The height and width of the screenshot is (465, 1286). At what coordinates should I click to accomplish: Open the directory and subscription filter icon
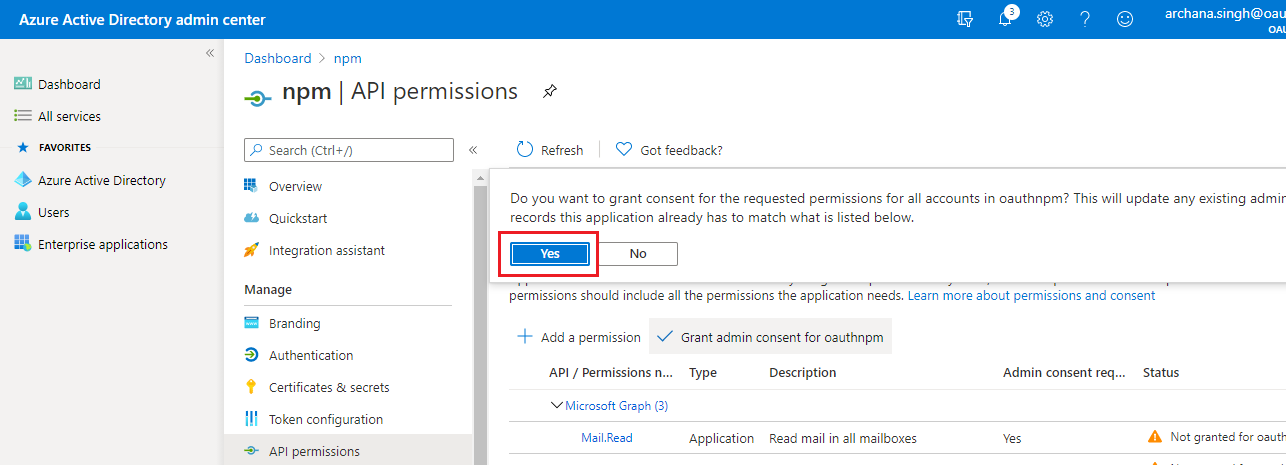[x=965, y=19]
